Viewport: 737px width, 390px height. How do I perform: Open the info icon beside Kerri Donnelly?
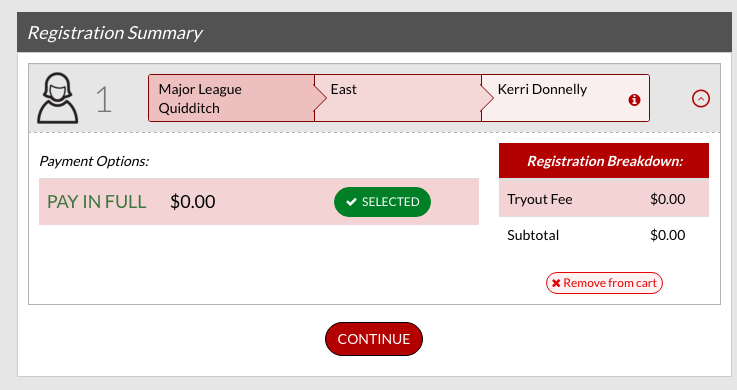[634, 100]
